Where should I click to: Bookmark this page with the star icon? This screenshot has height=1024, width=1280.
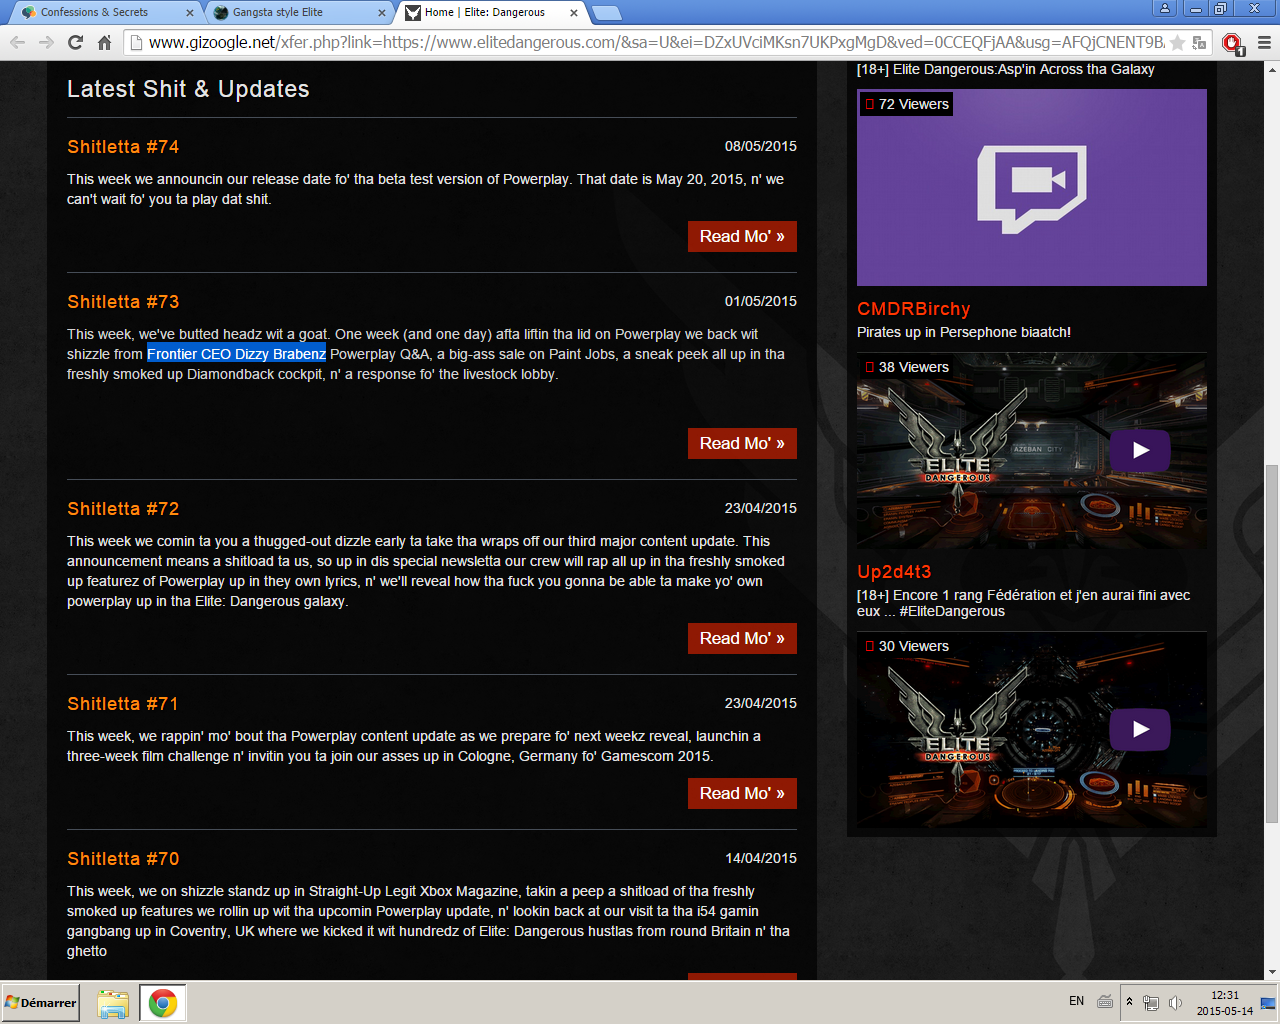coord(1177,42)
